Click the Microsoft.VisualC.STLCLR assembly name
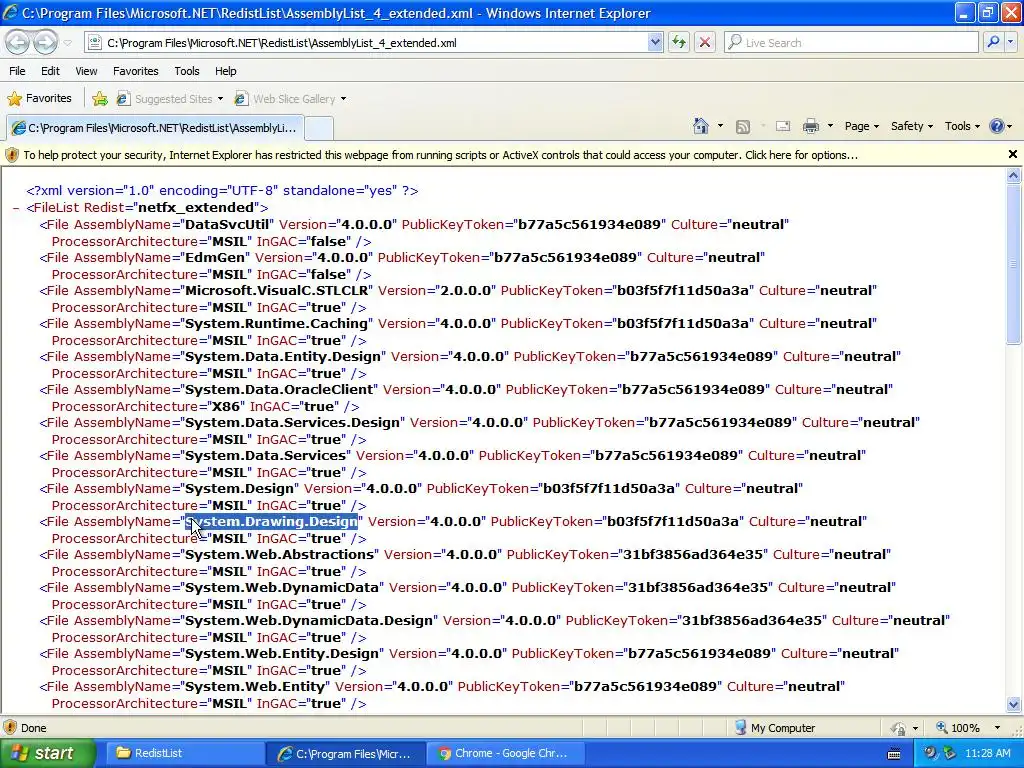Image resolution: width=1024 pixels, height=768 pixels. click(276, 291)
